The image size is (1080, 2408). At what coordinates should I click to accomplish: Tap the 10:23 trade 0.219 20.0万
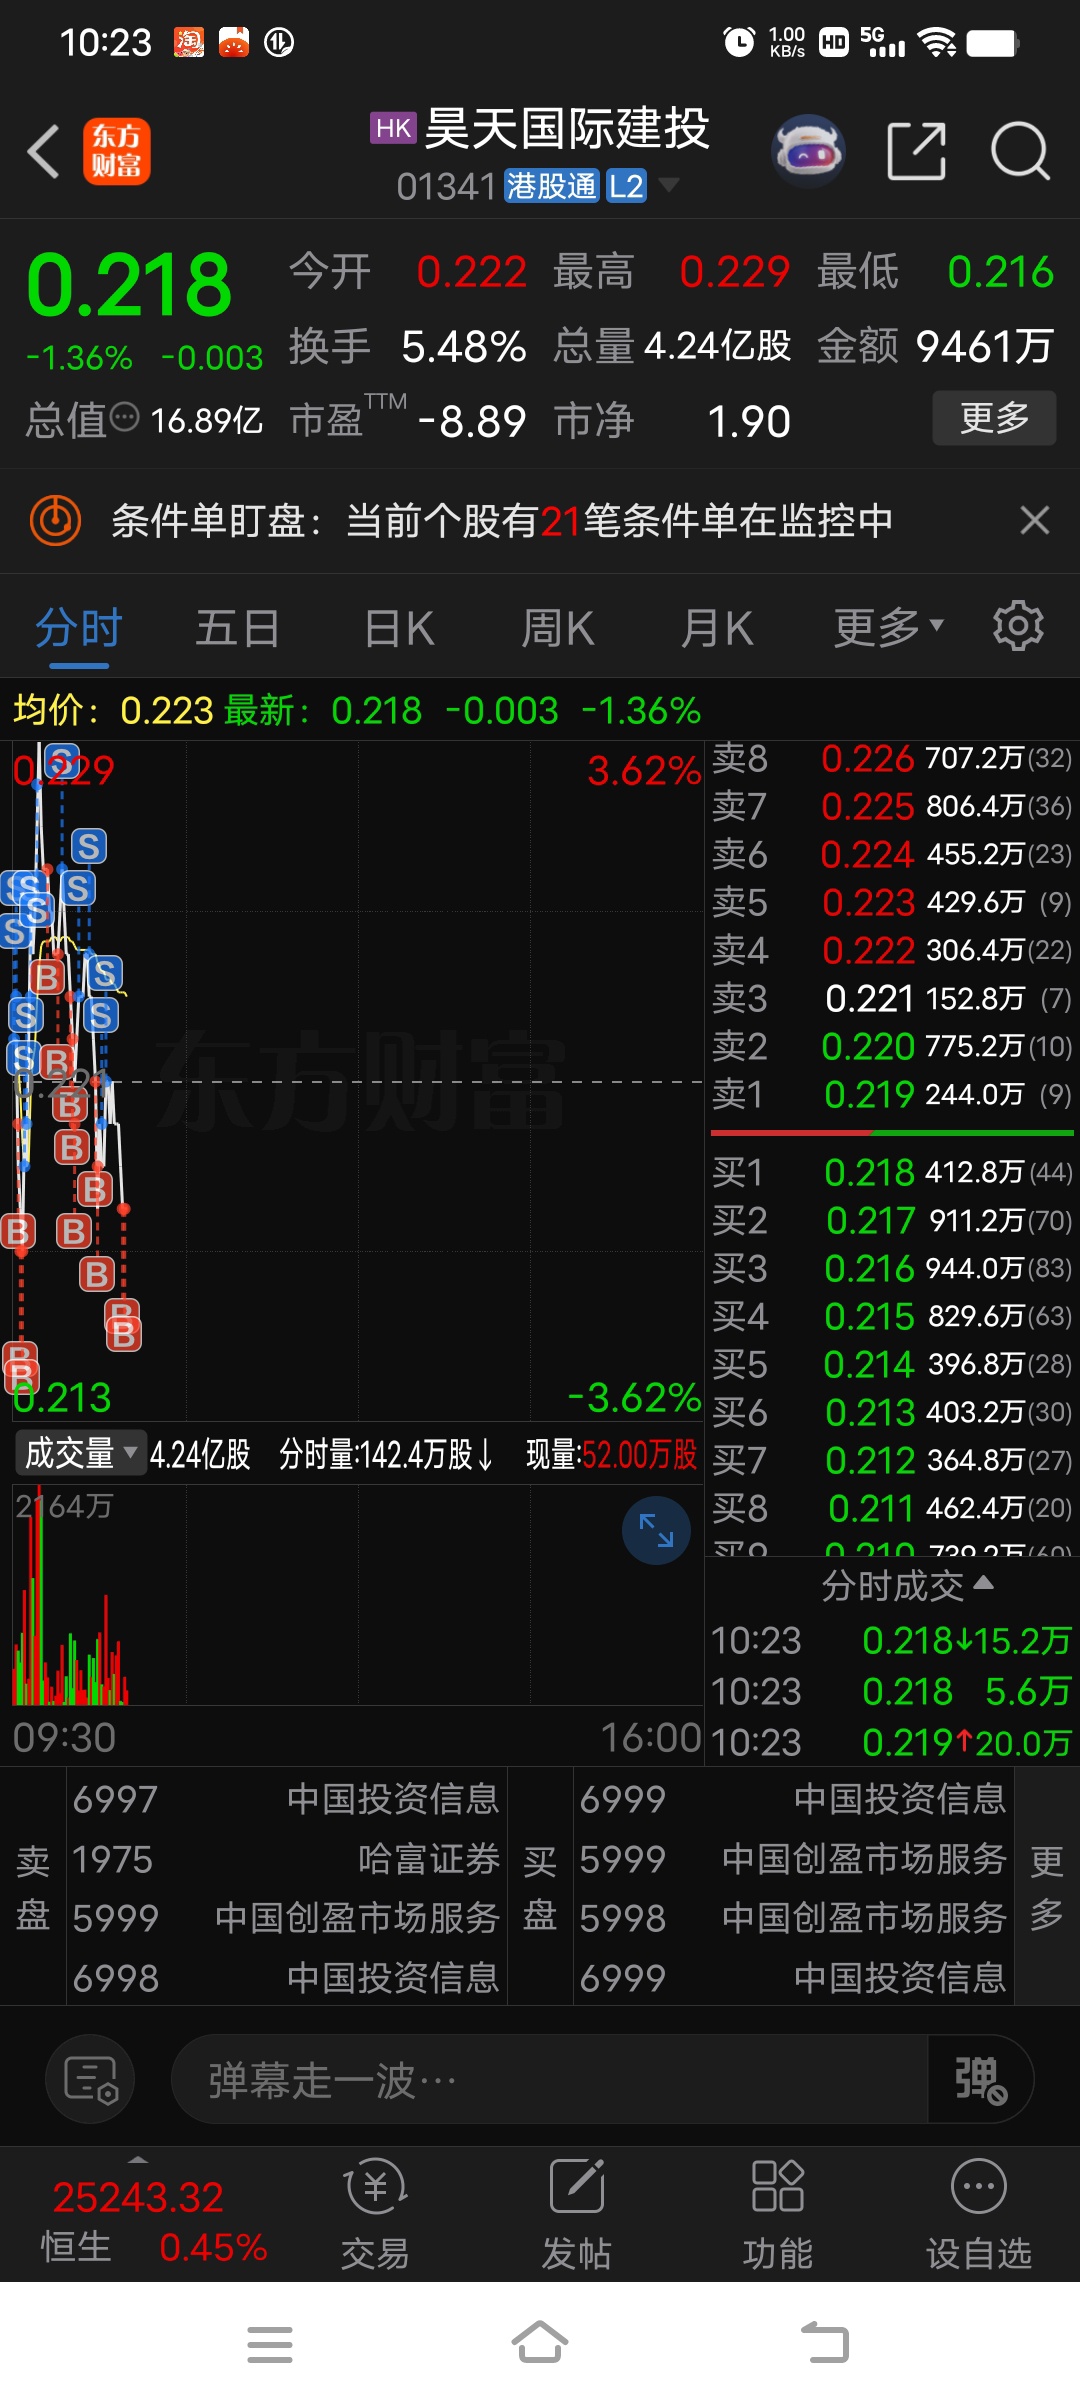[892, 1743]
